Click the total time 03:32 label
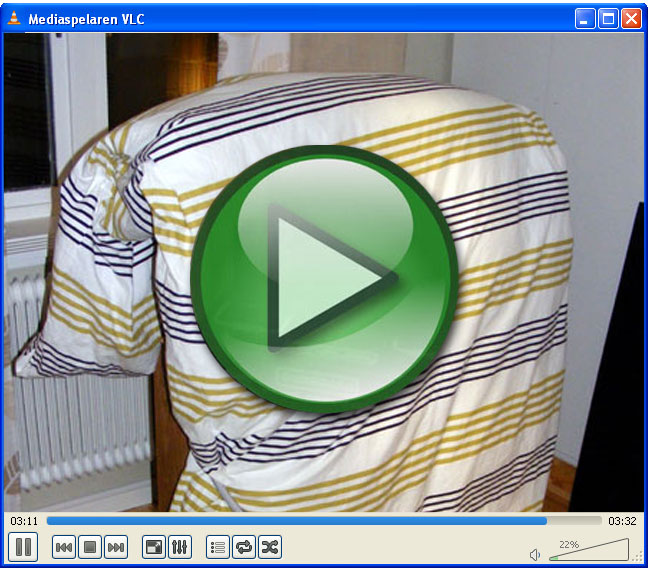648x568 pixels. (x=622, y=521)
